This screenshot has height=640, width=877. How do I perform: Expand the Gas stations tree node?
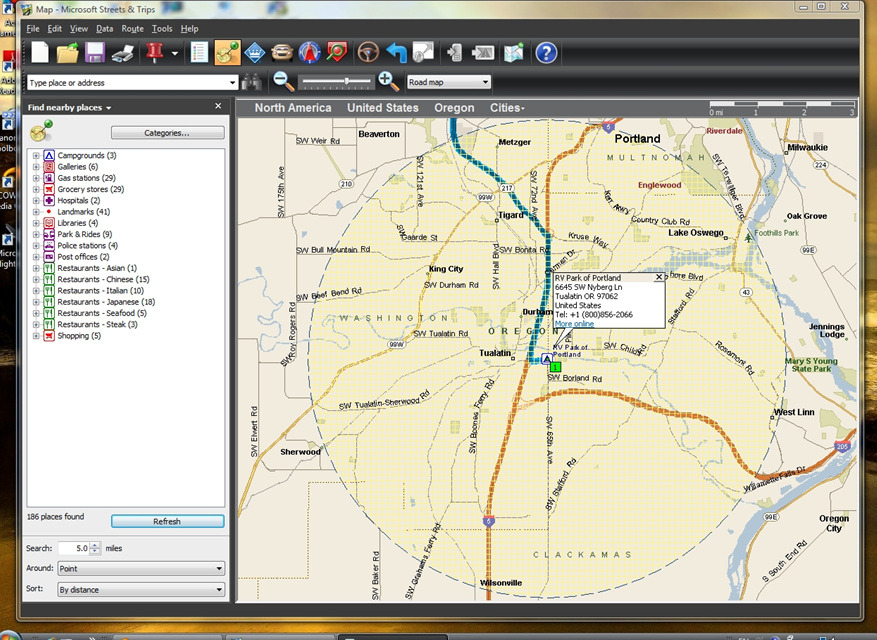[36, 178]
